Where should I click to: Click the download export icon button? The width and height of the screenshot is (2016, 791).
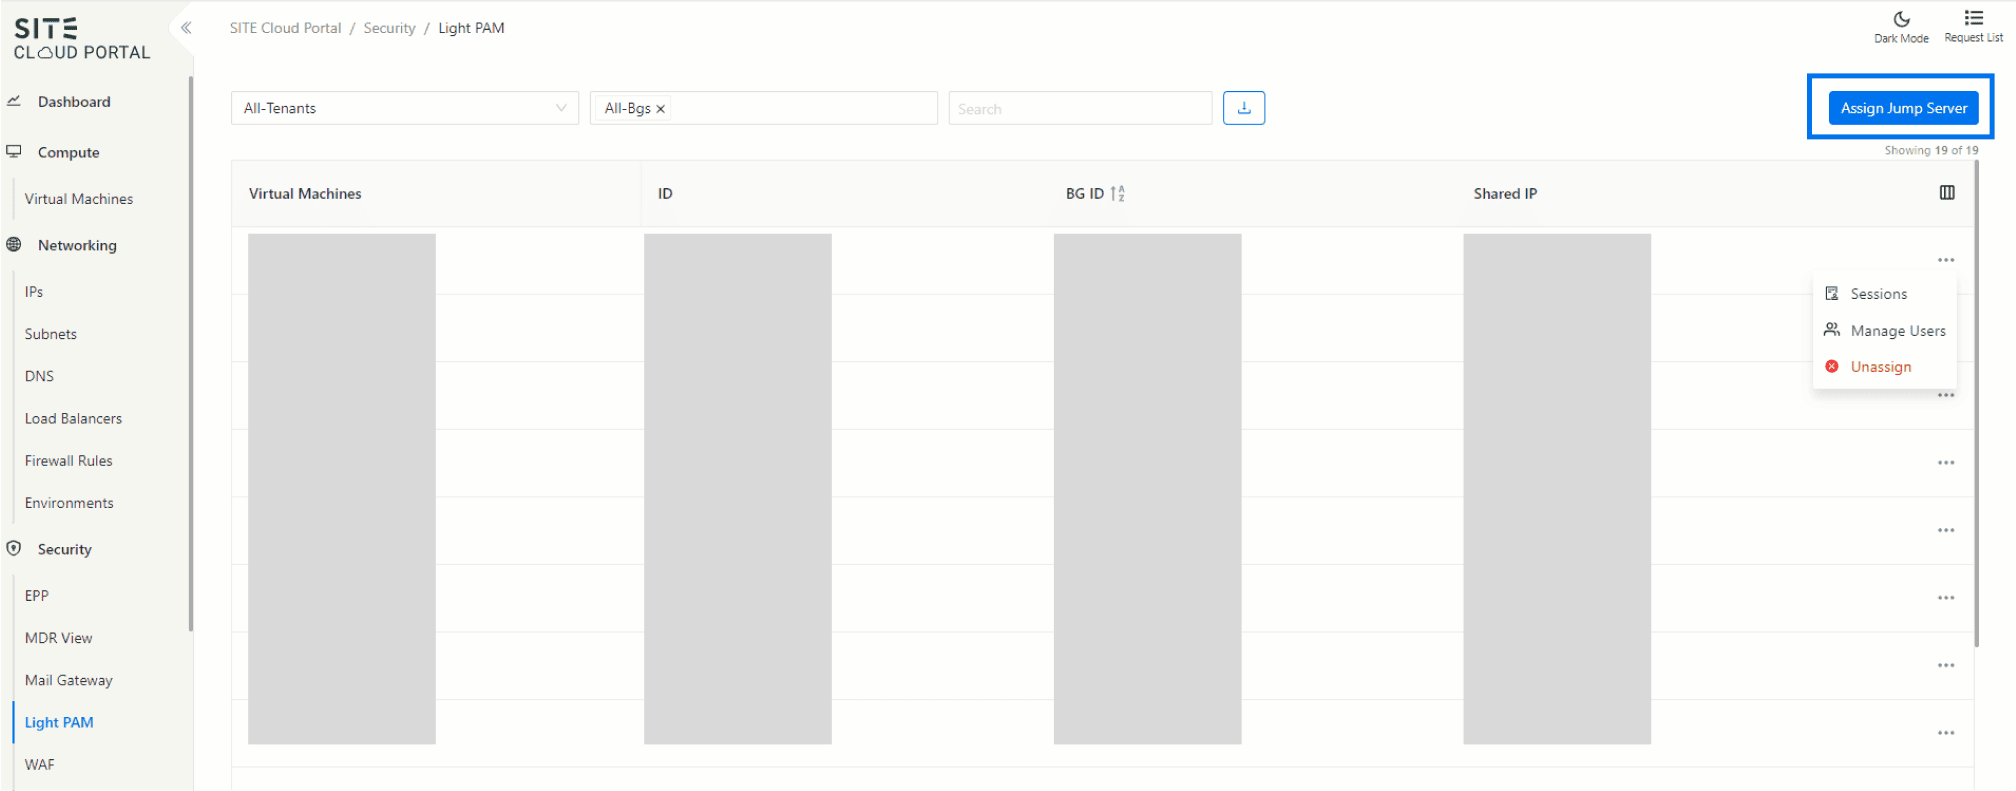[x=1244, y=108]
